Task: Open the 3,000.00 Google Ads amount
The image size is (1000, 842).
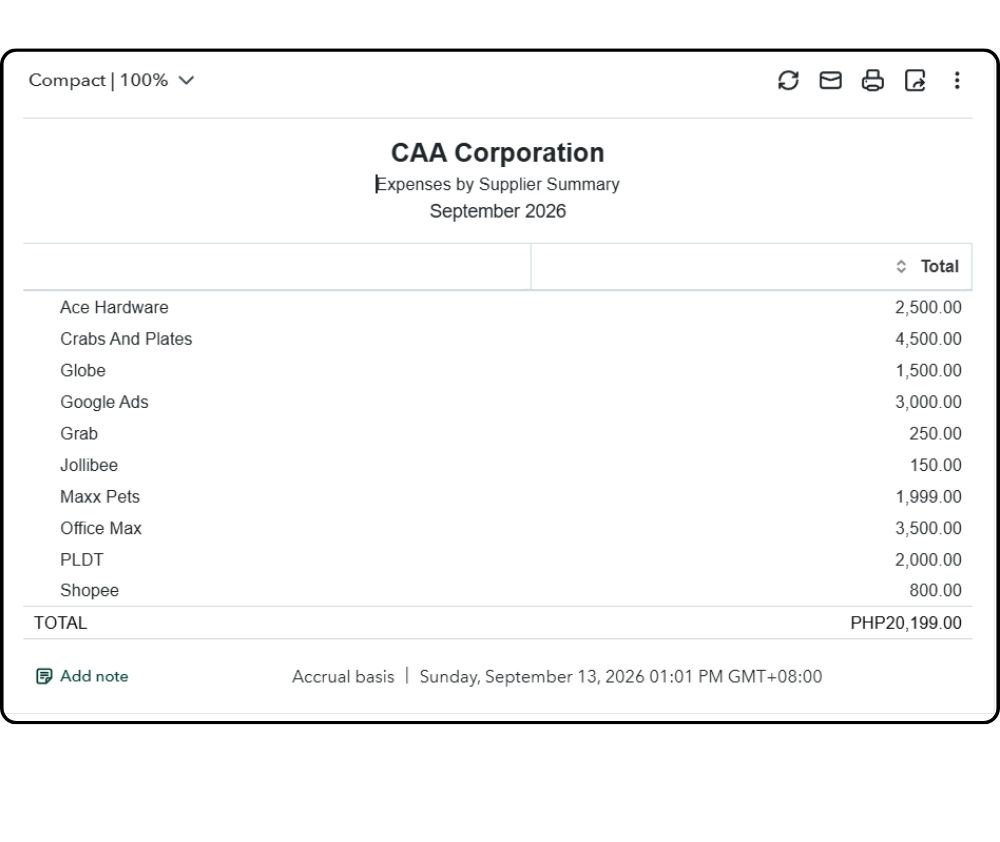Action: [928, 402]
